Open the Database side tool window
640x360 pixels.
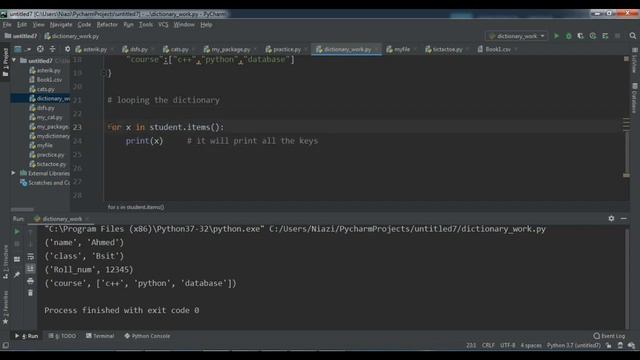[x=634, y=98]
